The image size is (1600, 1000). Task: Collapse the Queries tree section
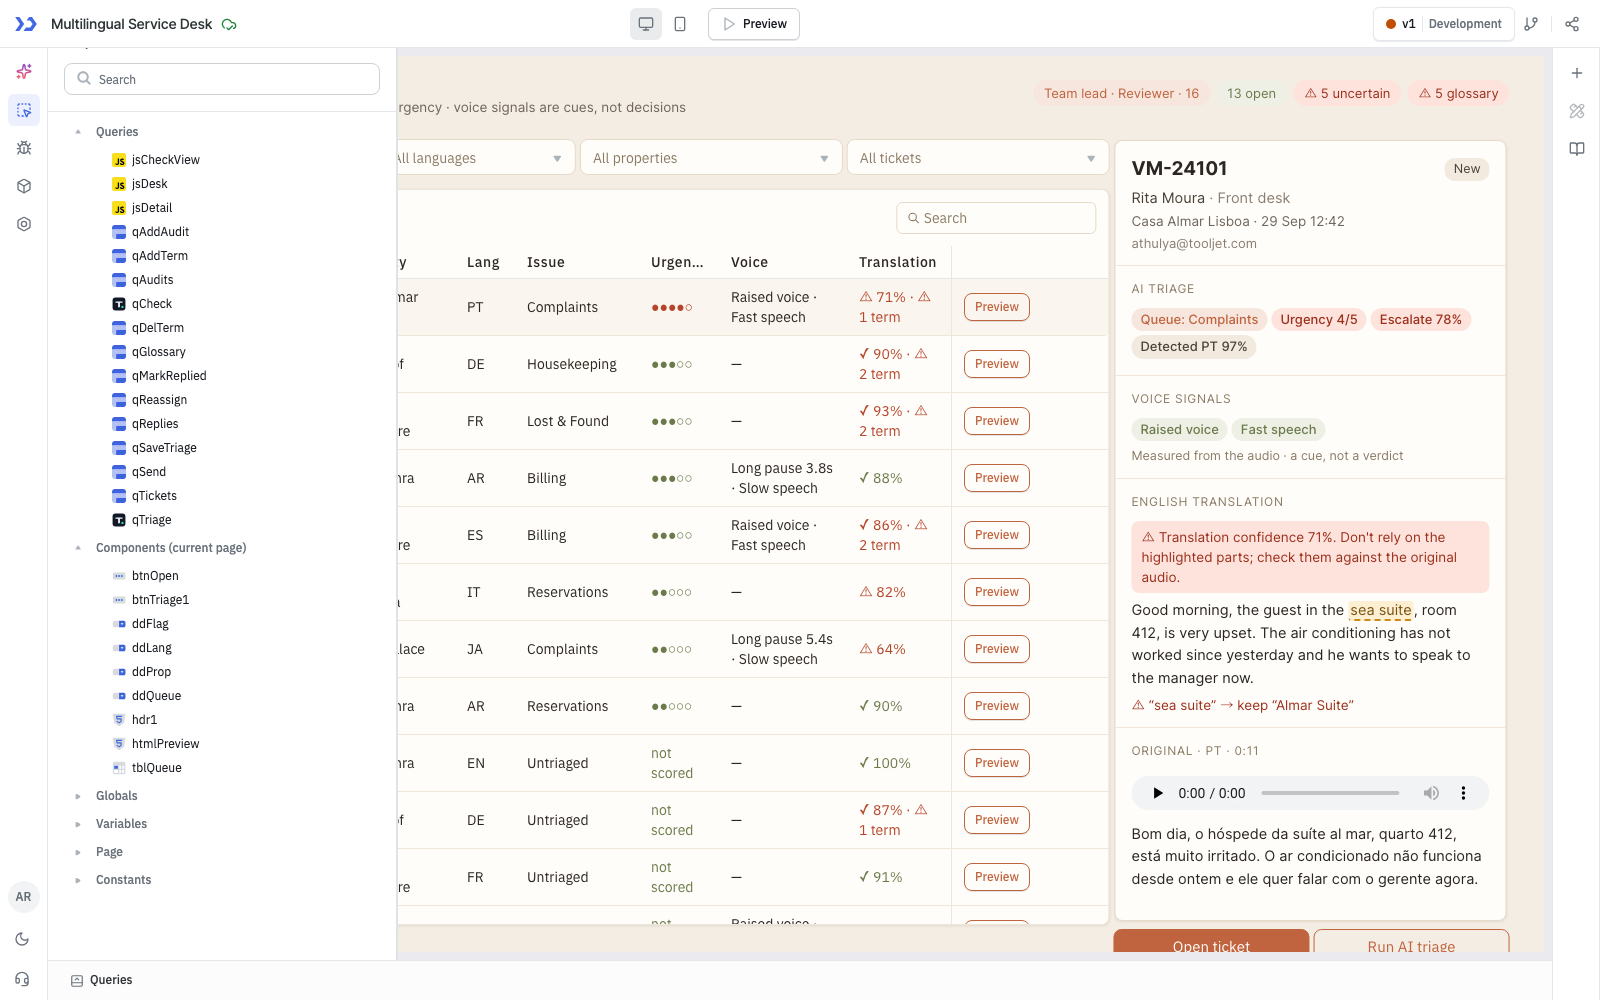pos(78,132)
